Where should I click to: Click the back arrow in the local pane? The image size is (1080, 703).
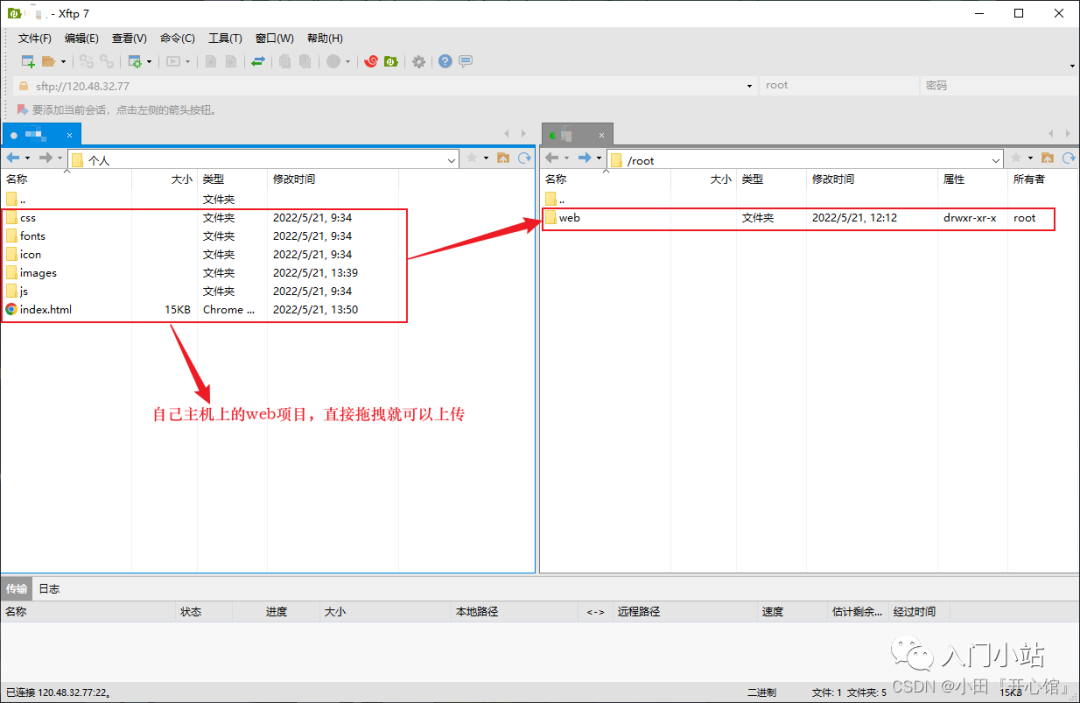[x=12, y=158]
